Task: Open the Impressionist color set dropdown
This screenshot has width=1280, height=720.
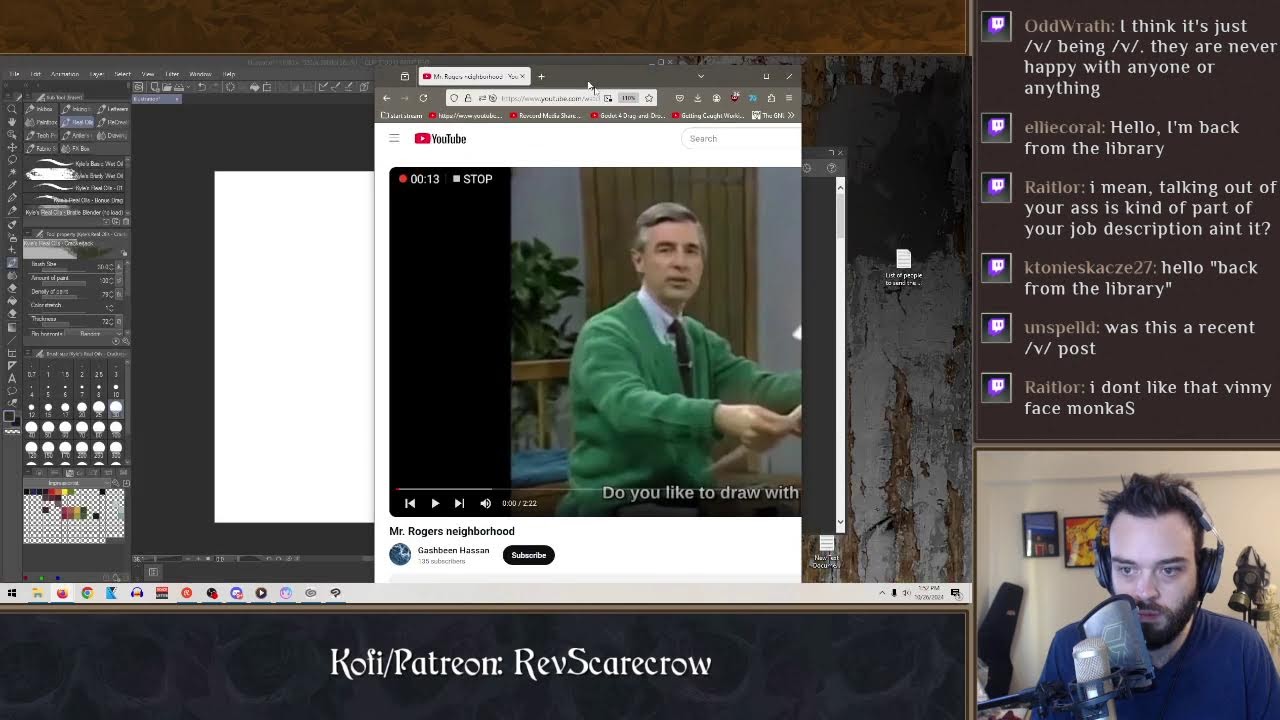Action: pyautogui.click(x=67, y=483)
